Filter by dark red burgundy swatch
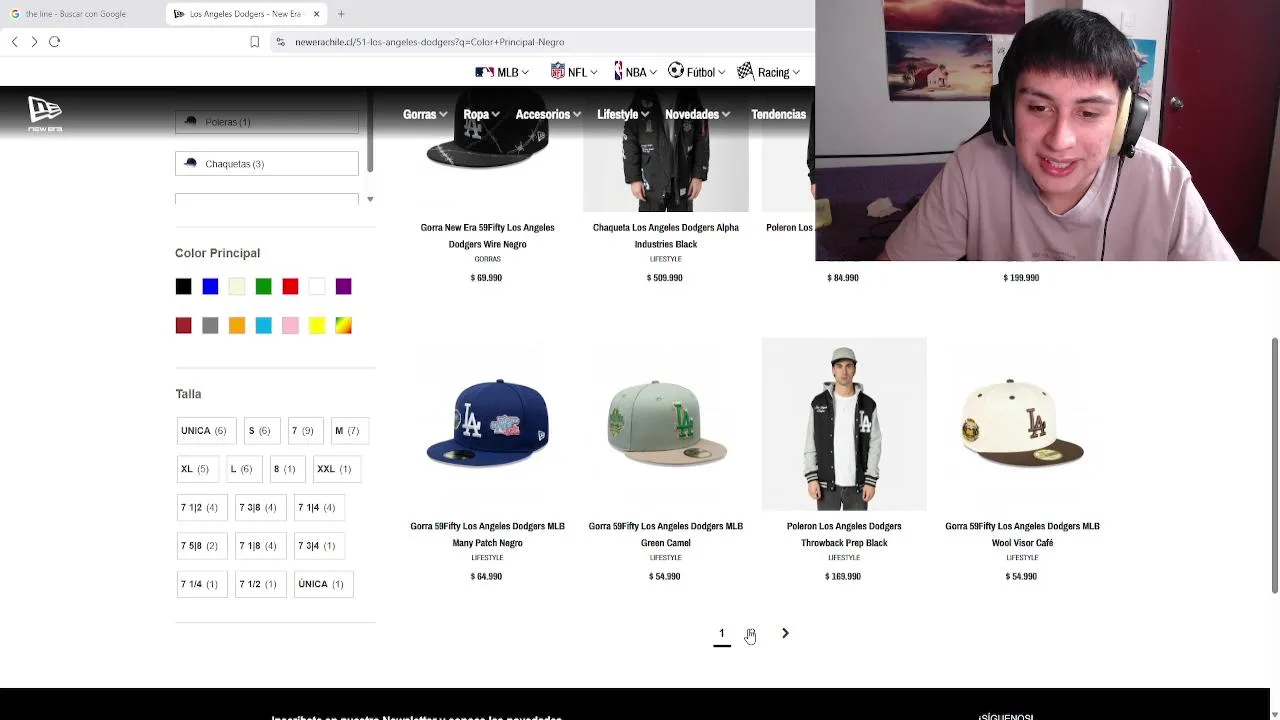The height and width of the screenshot is (720, 1280). coord(183,326)
